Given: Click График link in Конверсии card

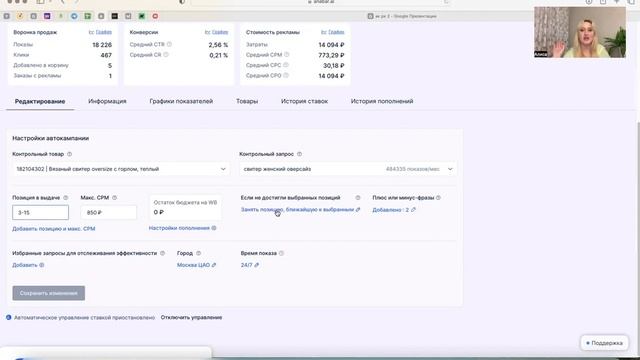Looking at the screenshot, I should coord(220,32).
